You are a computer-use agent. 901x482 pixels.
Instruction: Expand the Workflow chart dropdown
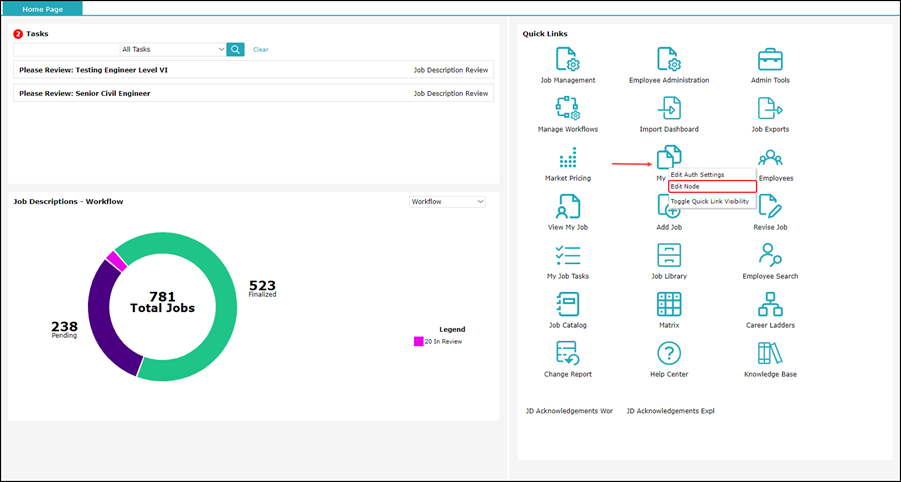(x=447, y=202)
